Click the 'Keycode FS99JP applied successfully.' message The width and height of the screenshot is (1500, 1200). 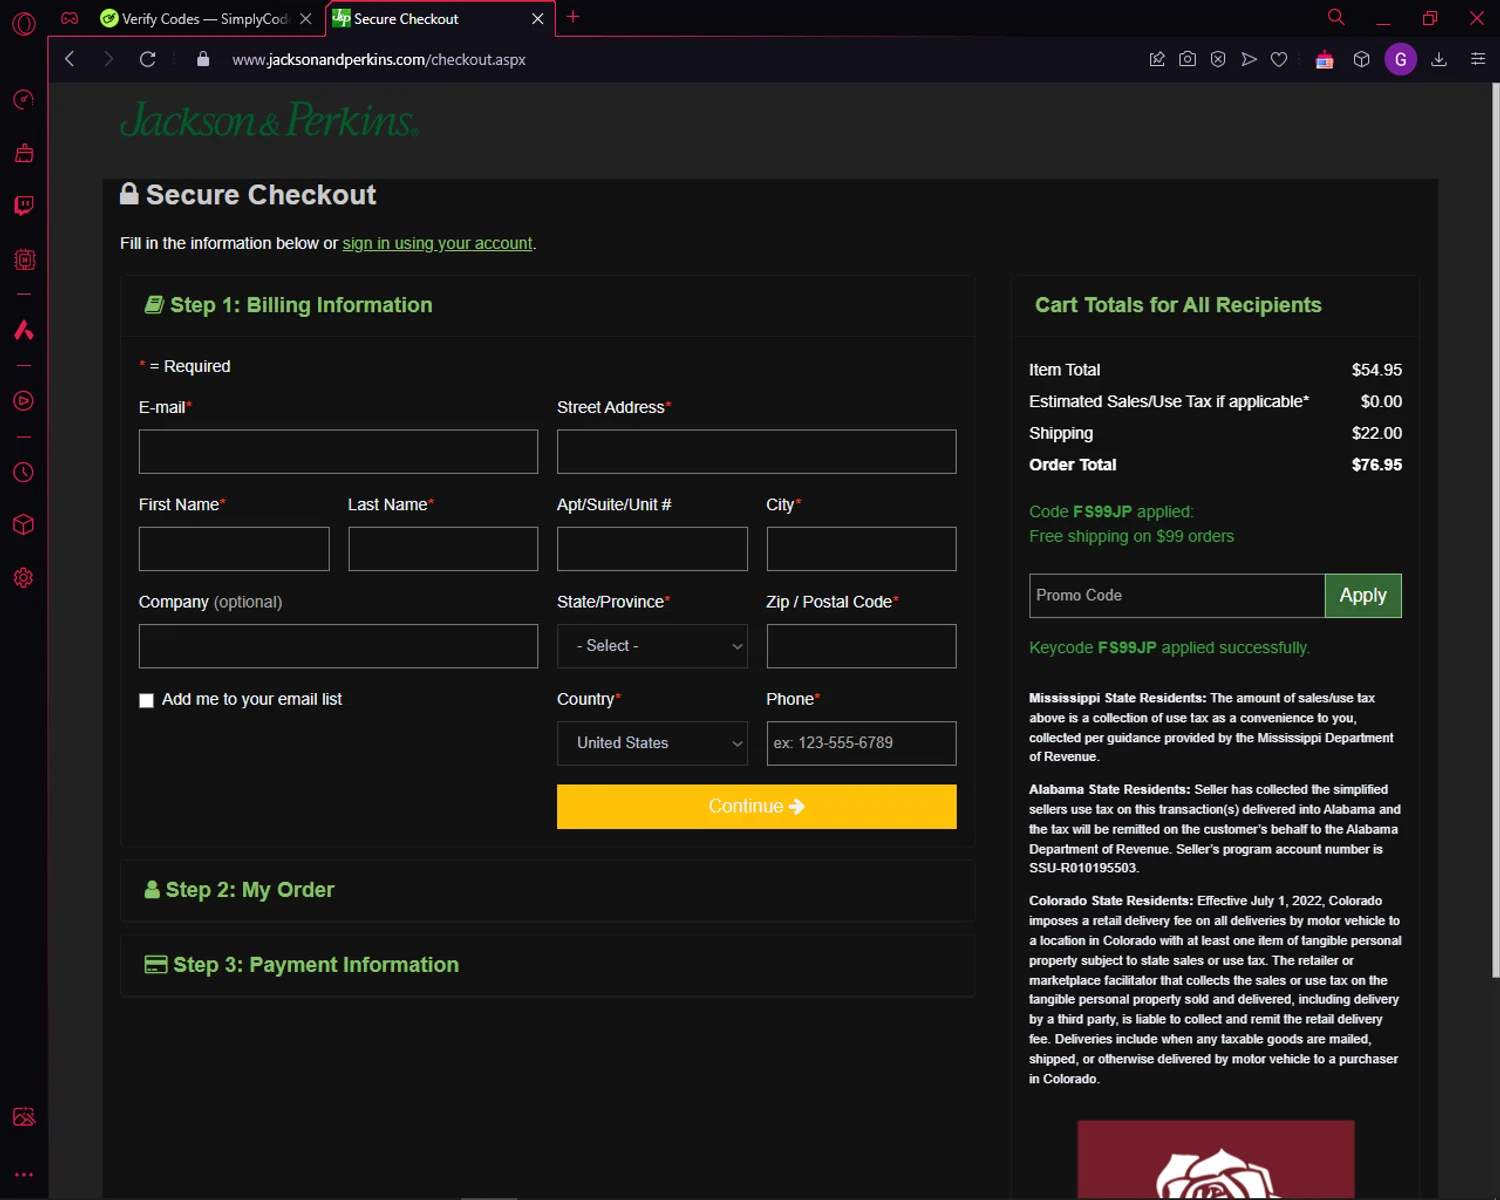click(1169, 648)
